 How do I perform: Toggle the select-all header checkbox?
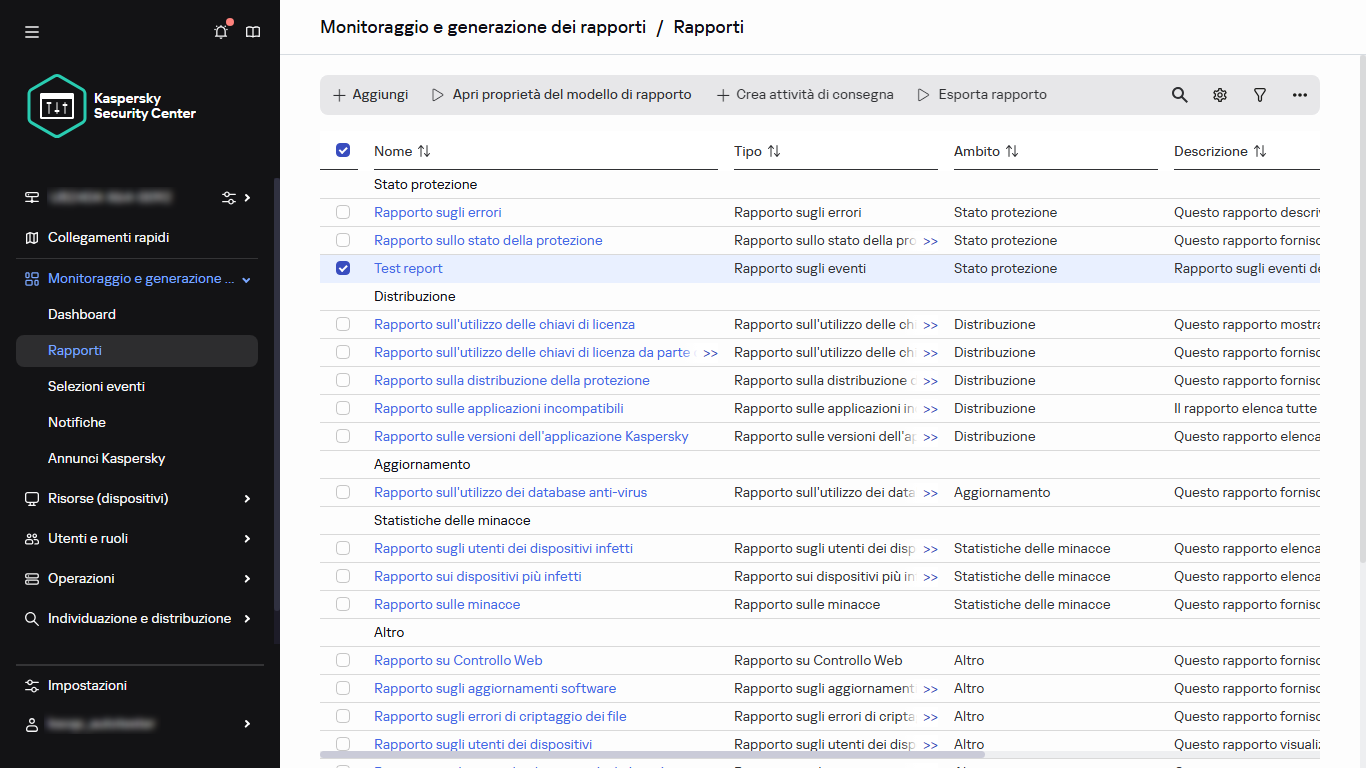click(x=343, y=150)
